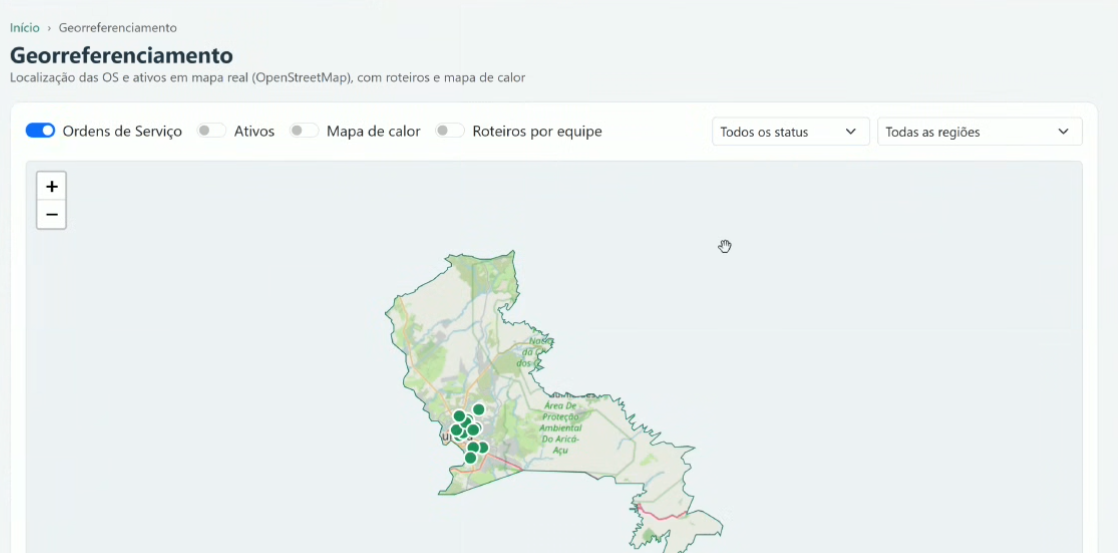Click the Georreferenciamento breadcrumb text
1118x553 pixels.
(x=118, y=28)
